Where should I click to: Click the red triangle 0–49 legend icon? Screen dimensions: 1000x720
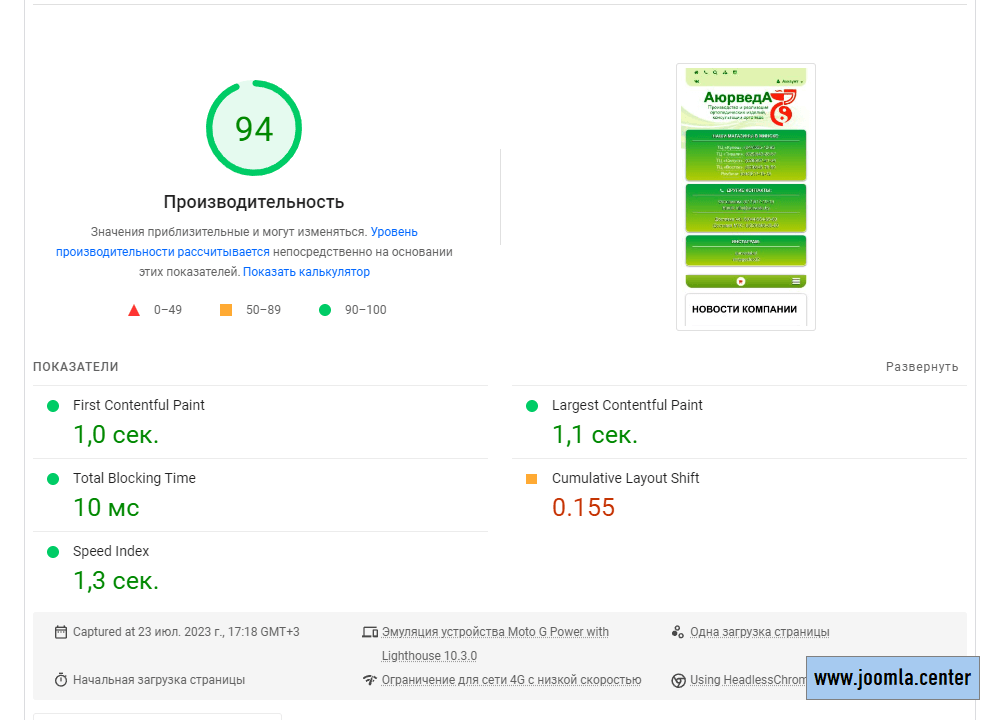click(134, 310)
